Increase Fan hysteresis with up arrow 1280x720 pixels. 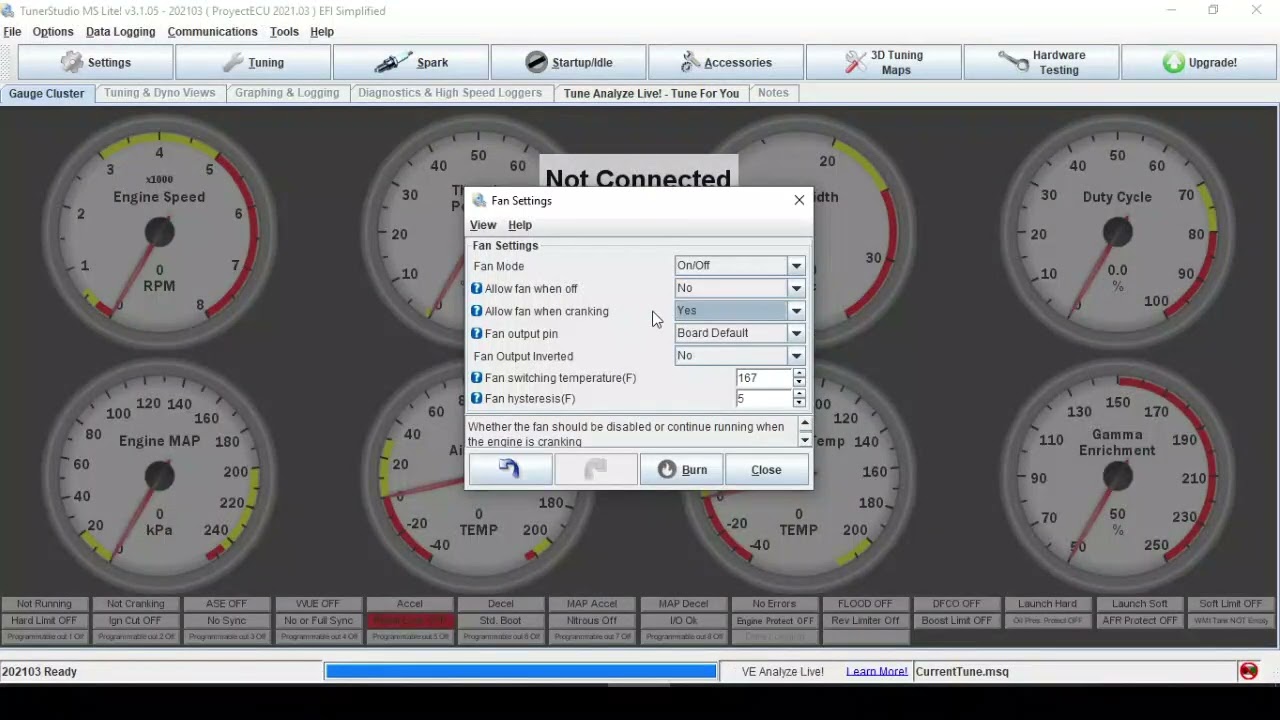coord(798,393)
